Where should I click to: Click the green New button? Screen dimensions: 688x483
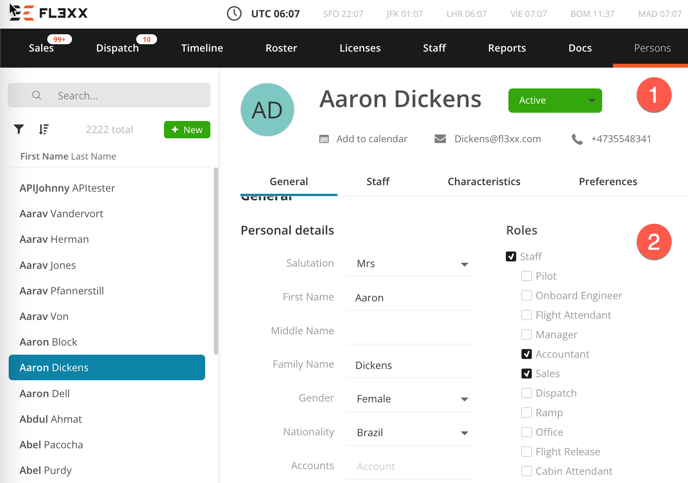pos(187,129)
